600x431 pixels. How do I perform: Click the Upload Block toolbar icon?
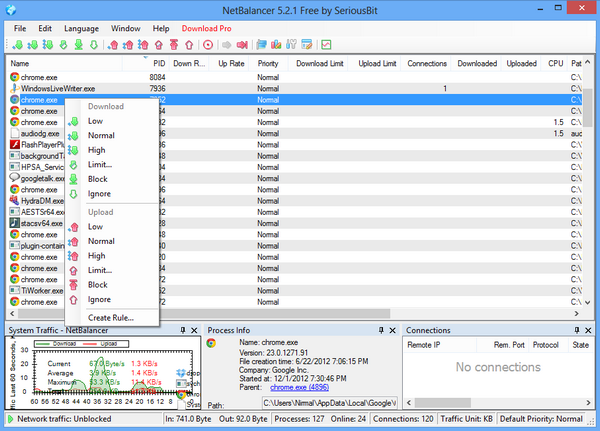tap(174, 45)
